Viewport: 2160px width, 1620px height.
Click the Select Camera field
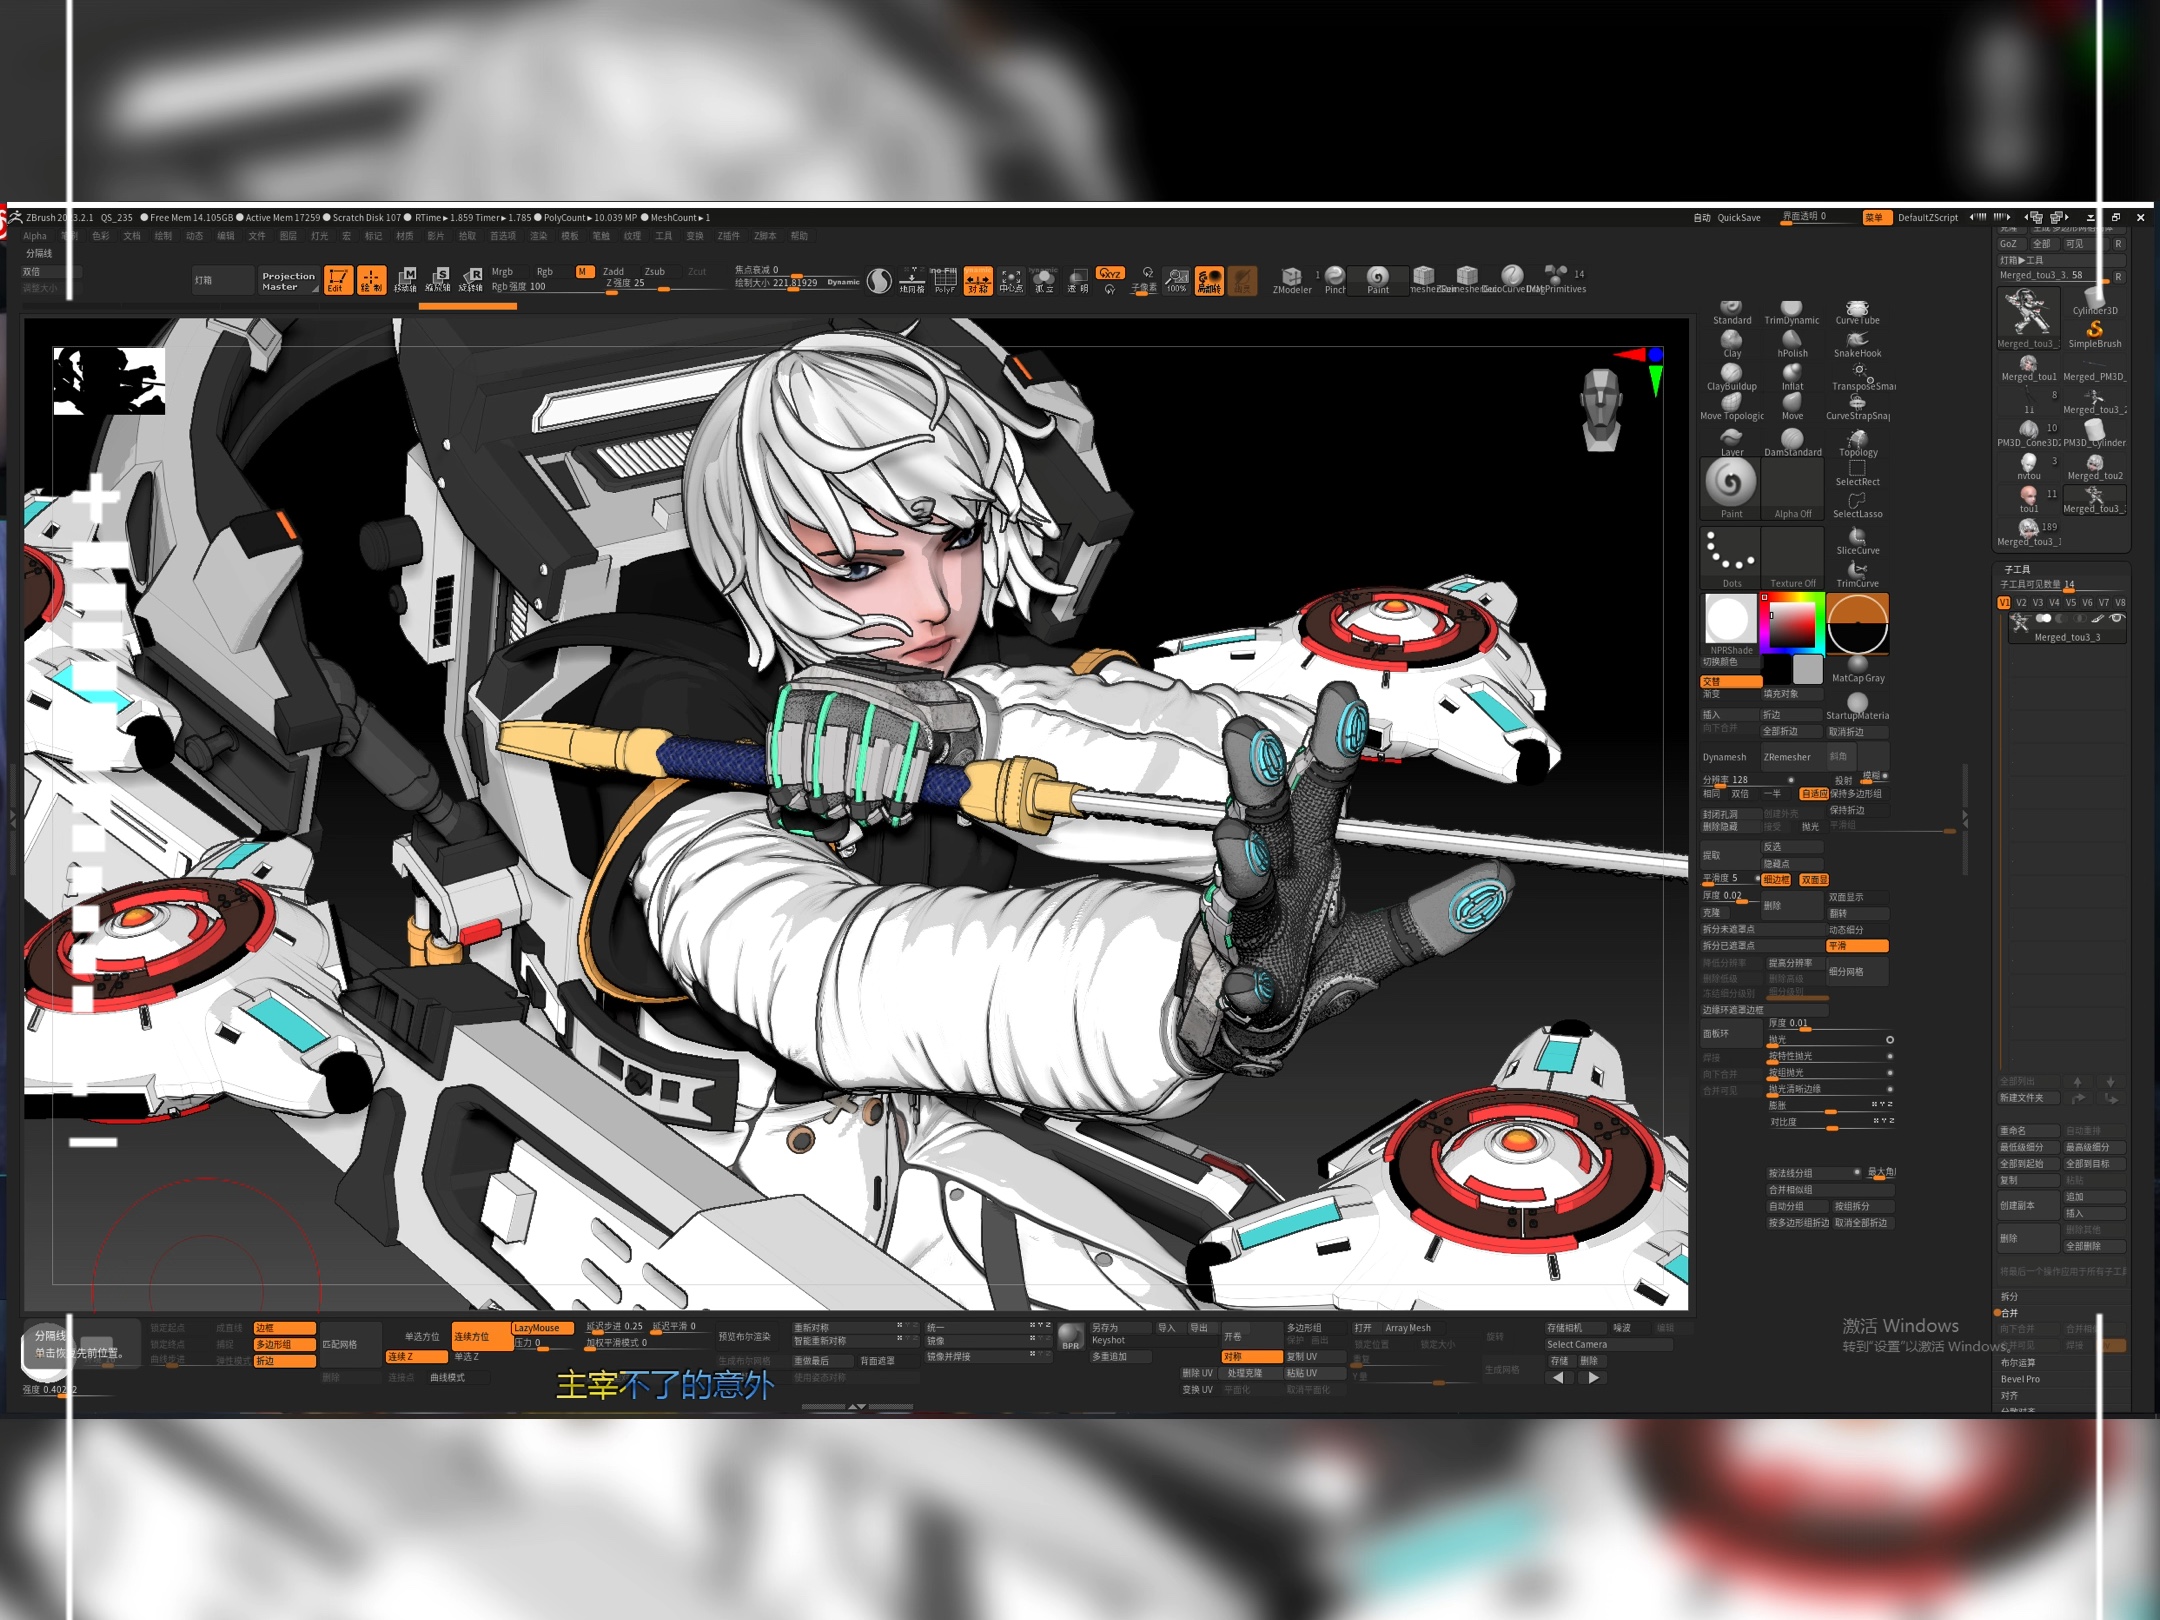[1608, 1344]
